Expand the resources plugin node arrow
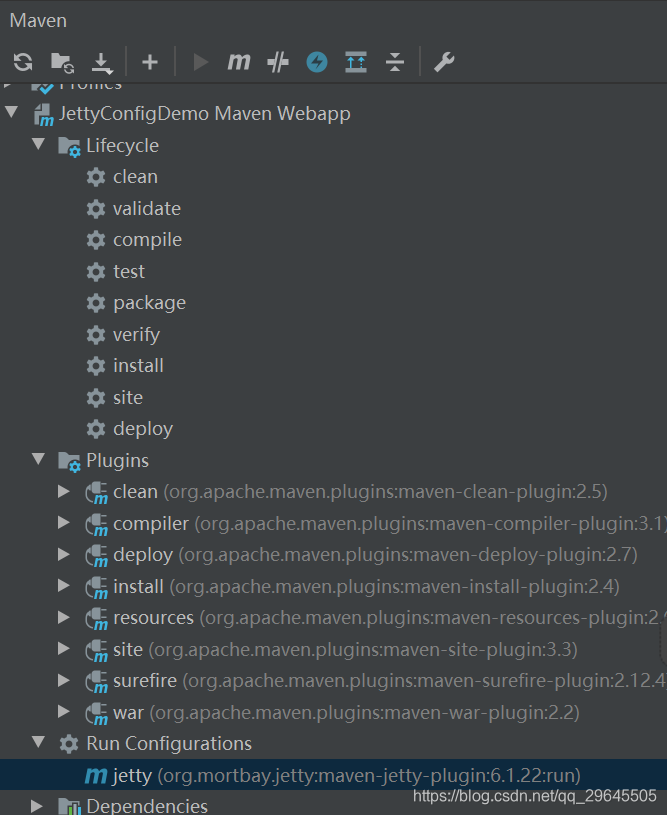This screenshot has width=667, height=815. [x=64, y=617]
